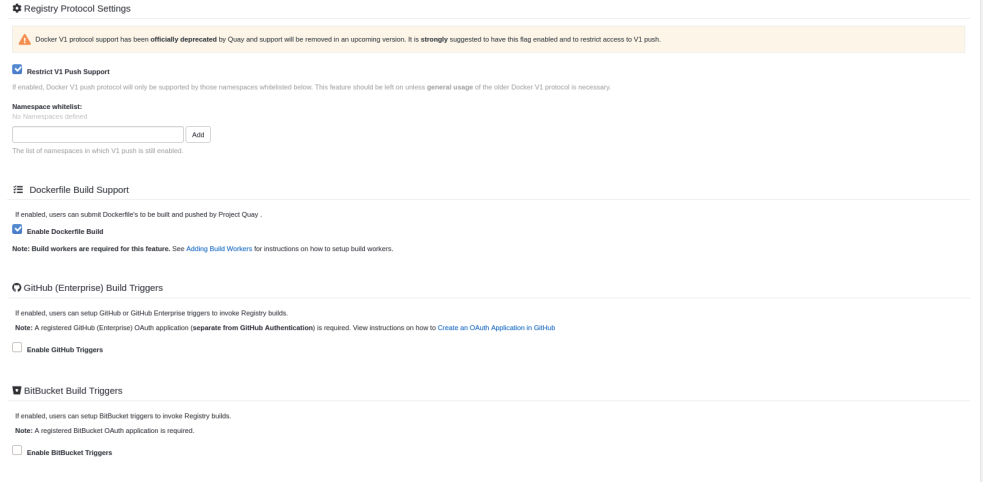The height and width of the screenshot is (482, 983).
Task: Click the BitBucket Build Triggers heading
Action: (73, 391)
